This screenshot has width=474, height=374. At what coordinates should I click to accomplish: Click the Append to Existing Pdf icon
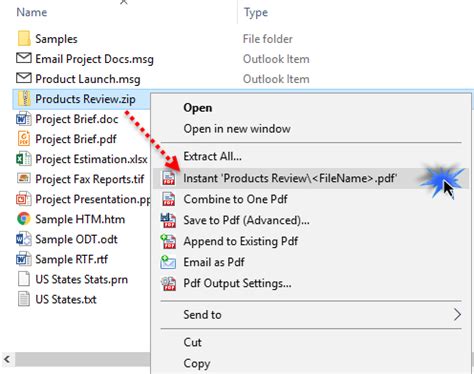pyautogui.click(x=168, y=241)
